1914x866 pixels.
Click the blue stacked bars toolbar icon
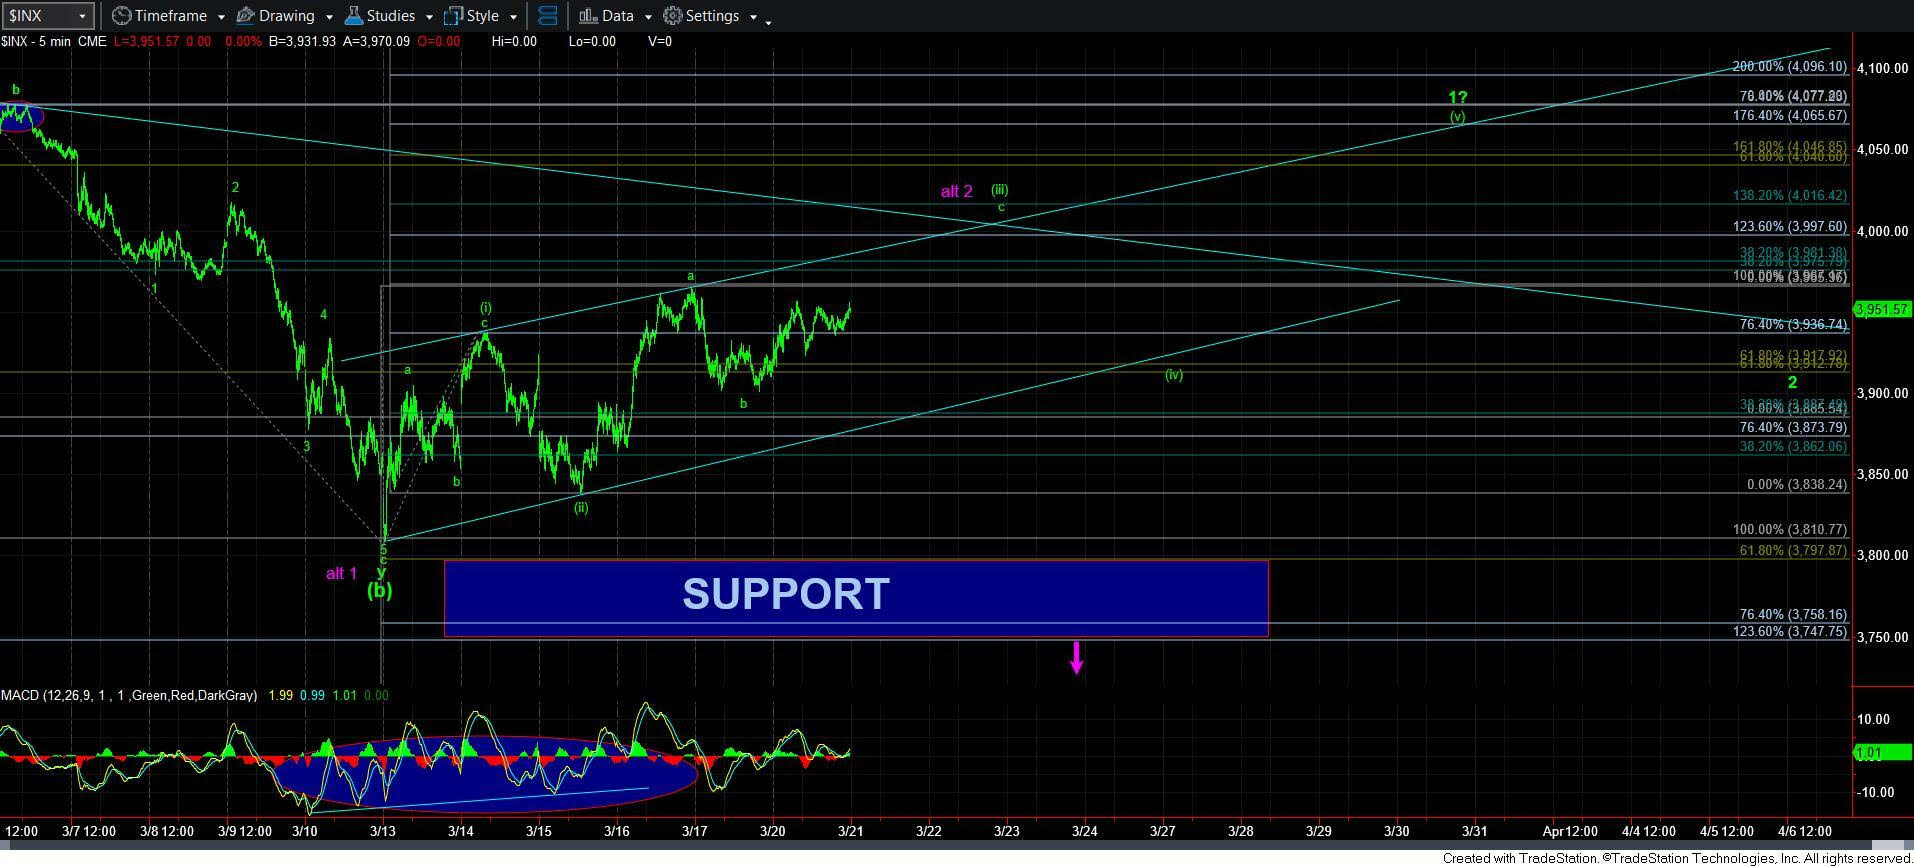pos(547,16)
